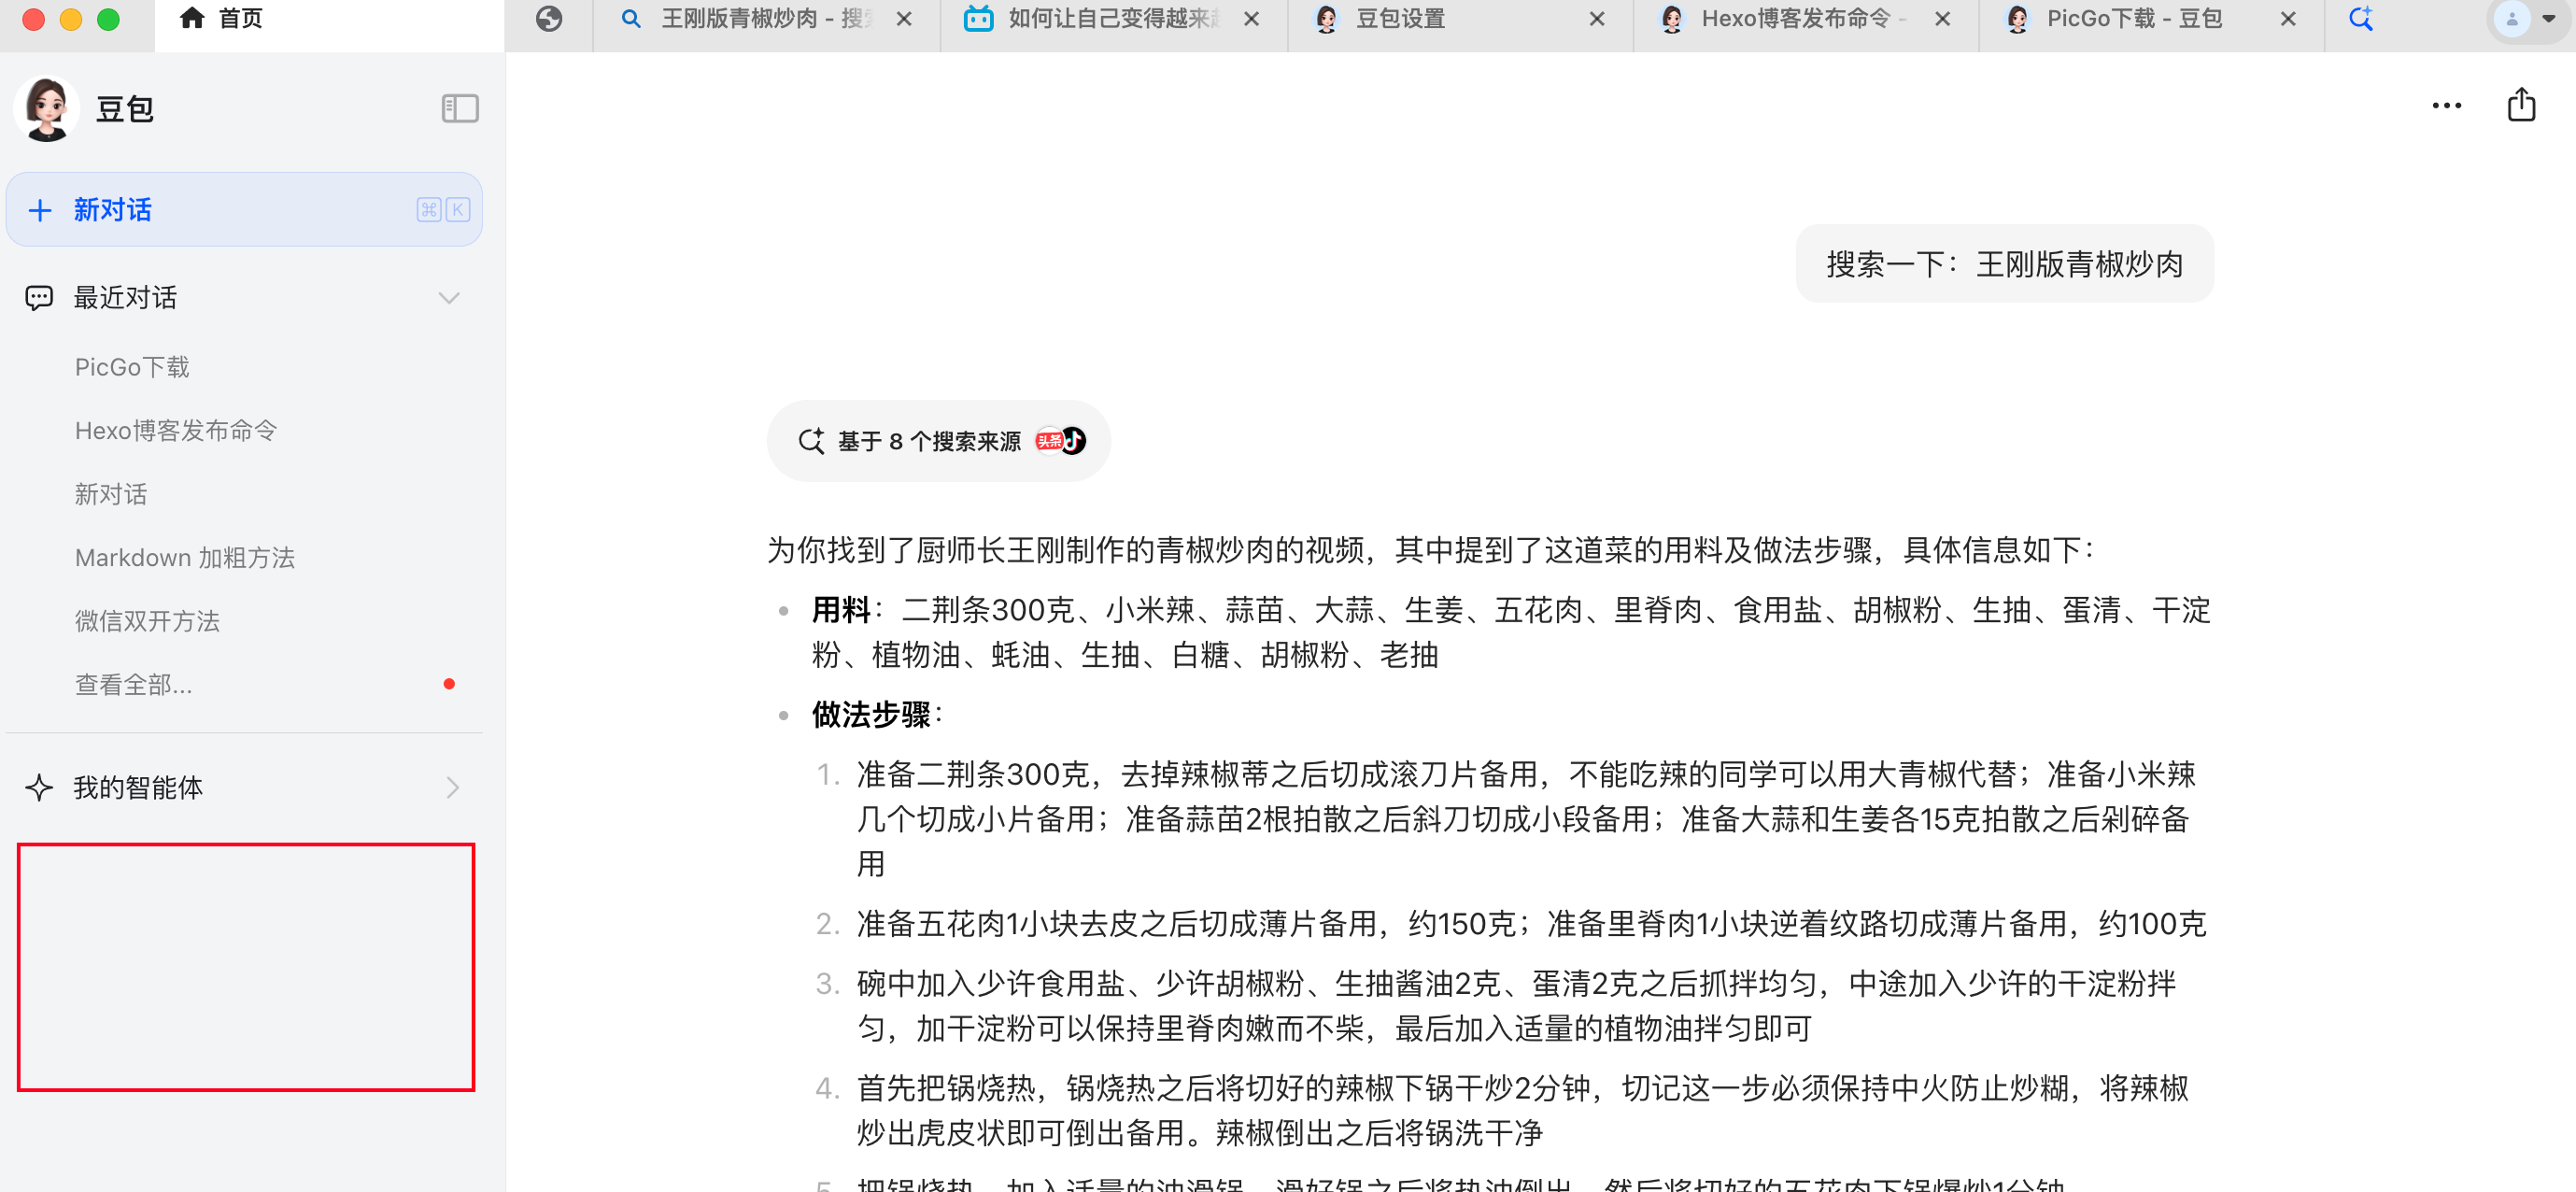Viewport: 2576px width, 1192px height.
Task: Open the three-dot more options menu
Action: [x=2446, y=106]
